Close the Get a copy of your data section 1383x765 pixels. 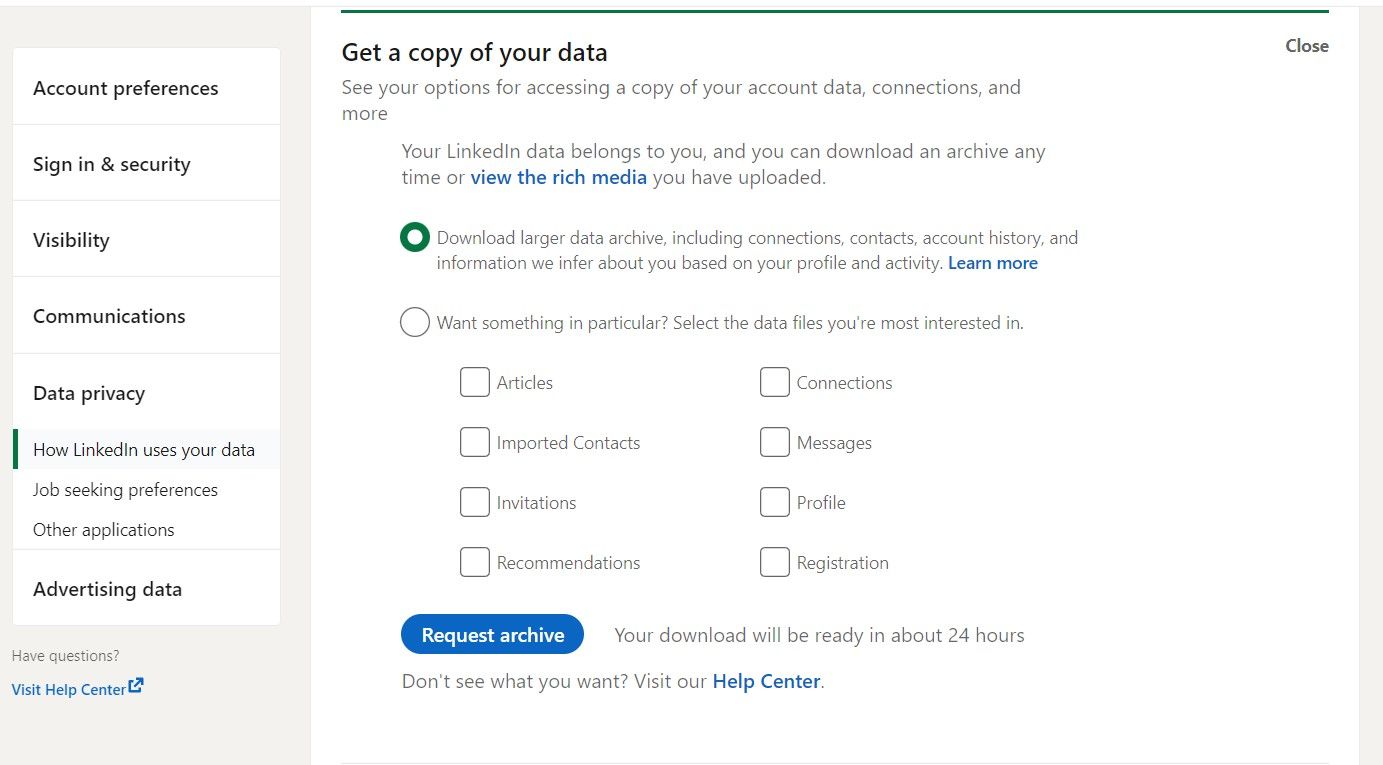(1306, 46)
